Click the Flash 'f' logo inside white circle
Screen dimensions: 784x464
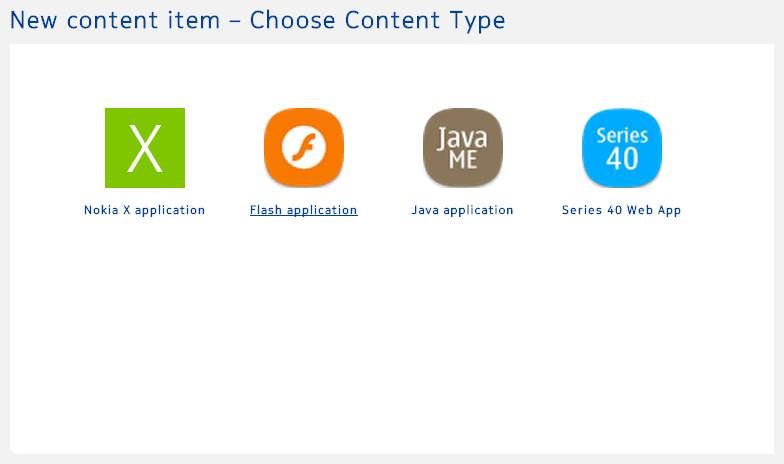pos(304,148)
